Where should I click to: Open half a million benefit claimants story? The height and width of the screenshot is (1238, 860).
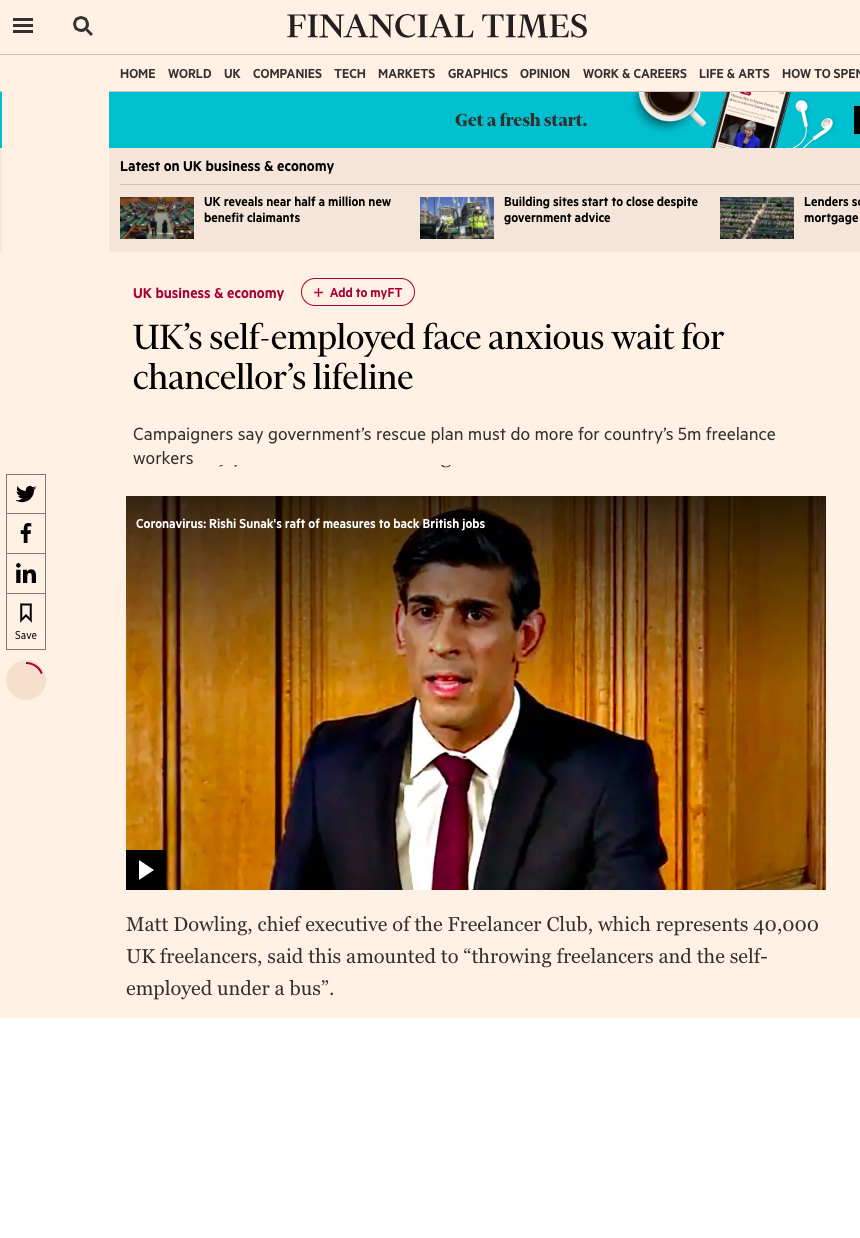click(297, 210)
